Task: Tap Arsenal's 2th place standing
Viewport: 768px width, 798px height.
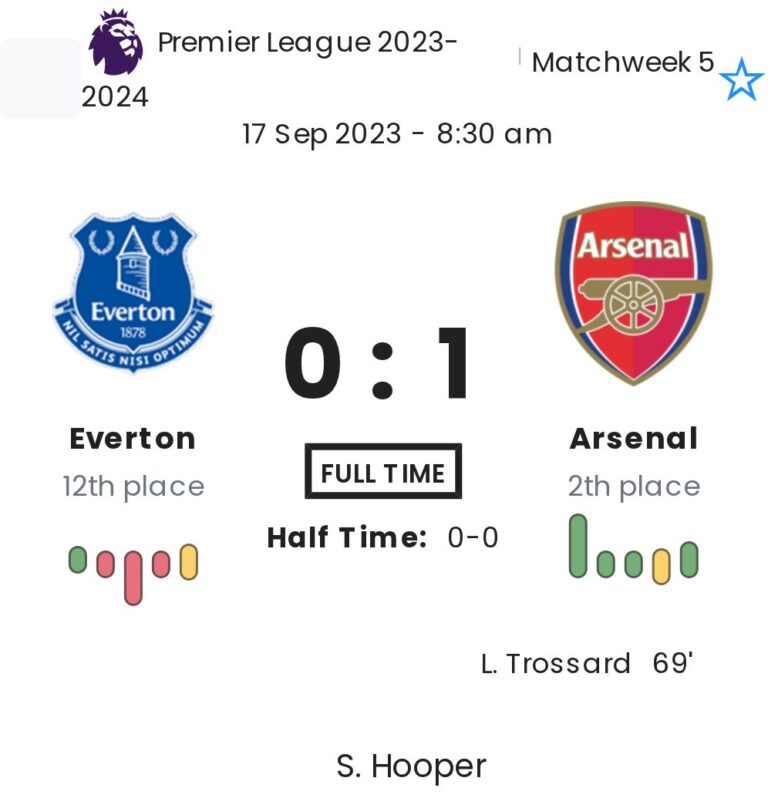Action: click(x=634, y=486)
